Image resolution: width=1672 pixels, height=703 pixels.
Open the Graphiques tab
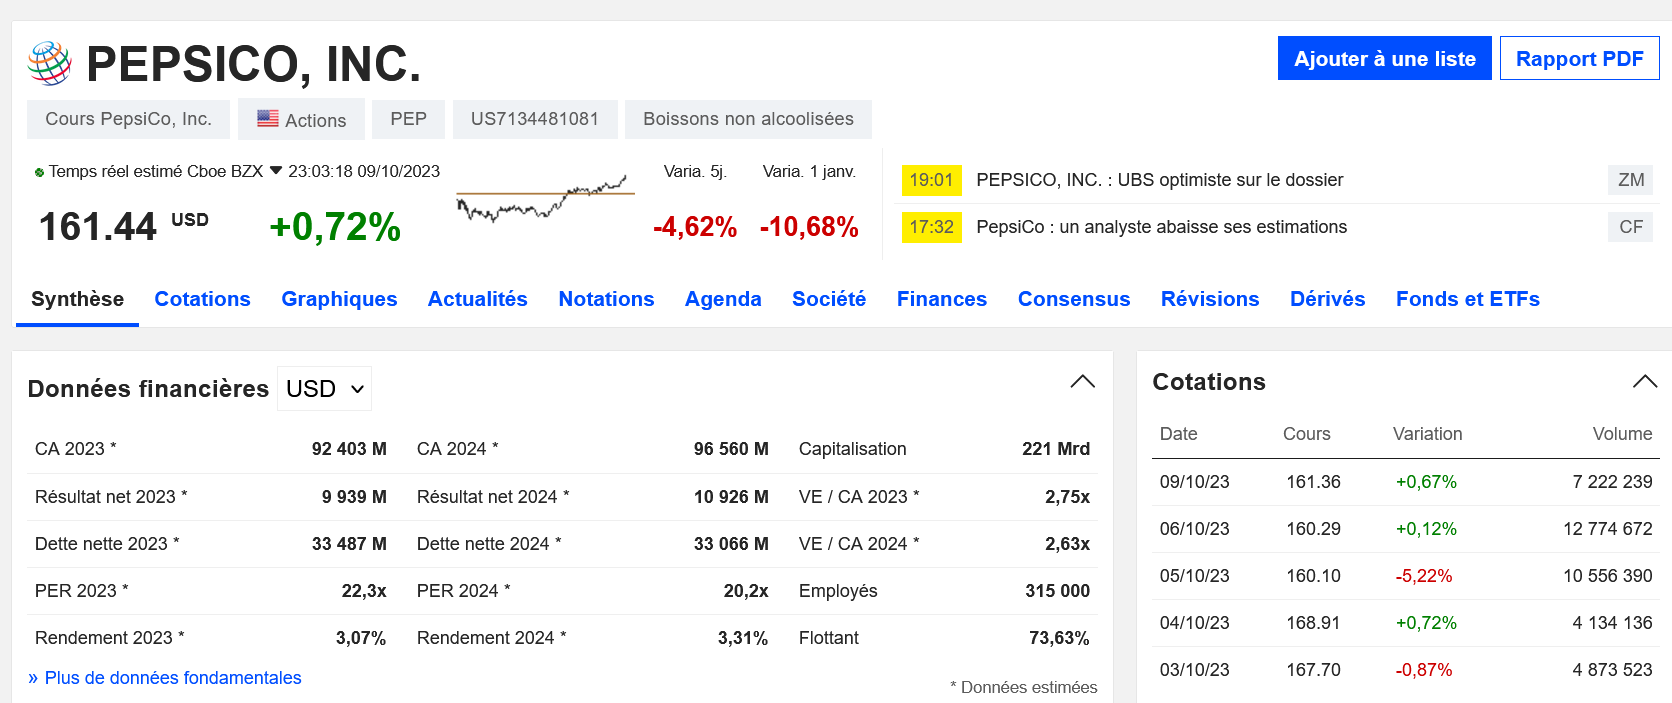339,299
